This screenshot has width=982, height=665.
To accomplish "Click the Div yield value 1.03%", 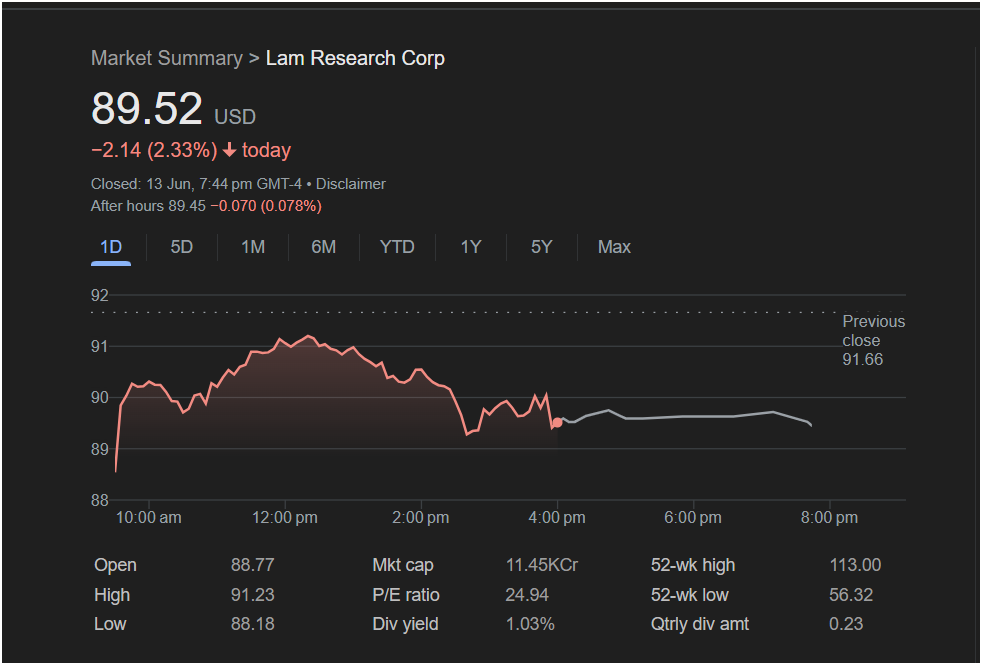I will click(x=530, y=624).
